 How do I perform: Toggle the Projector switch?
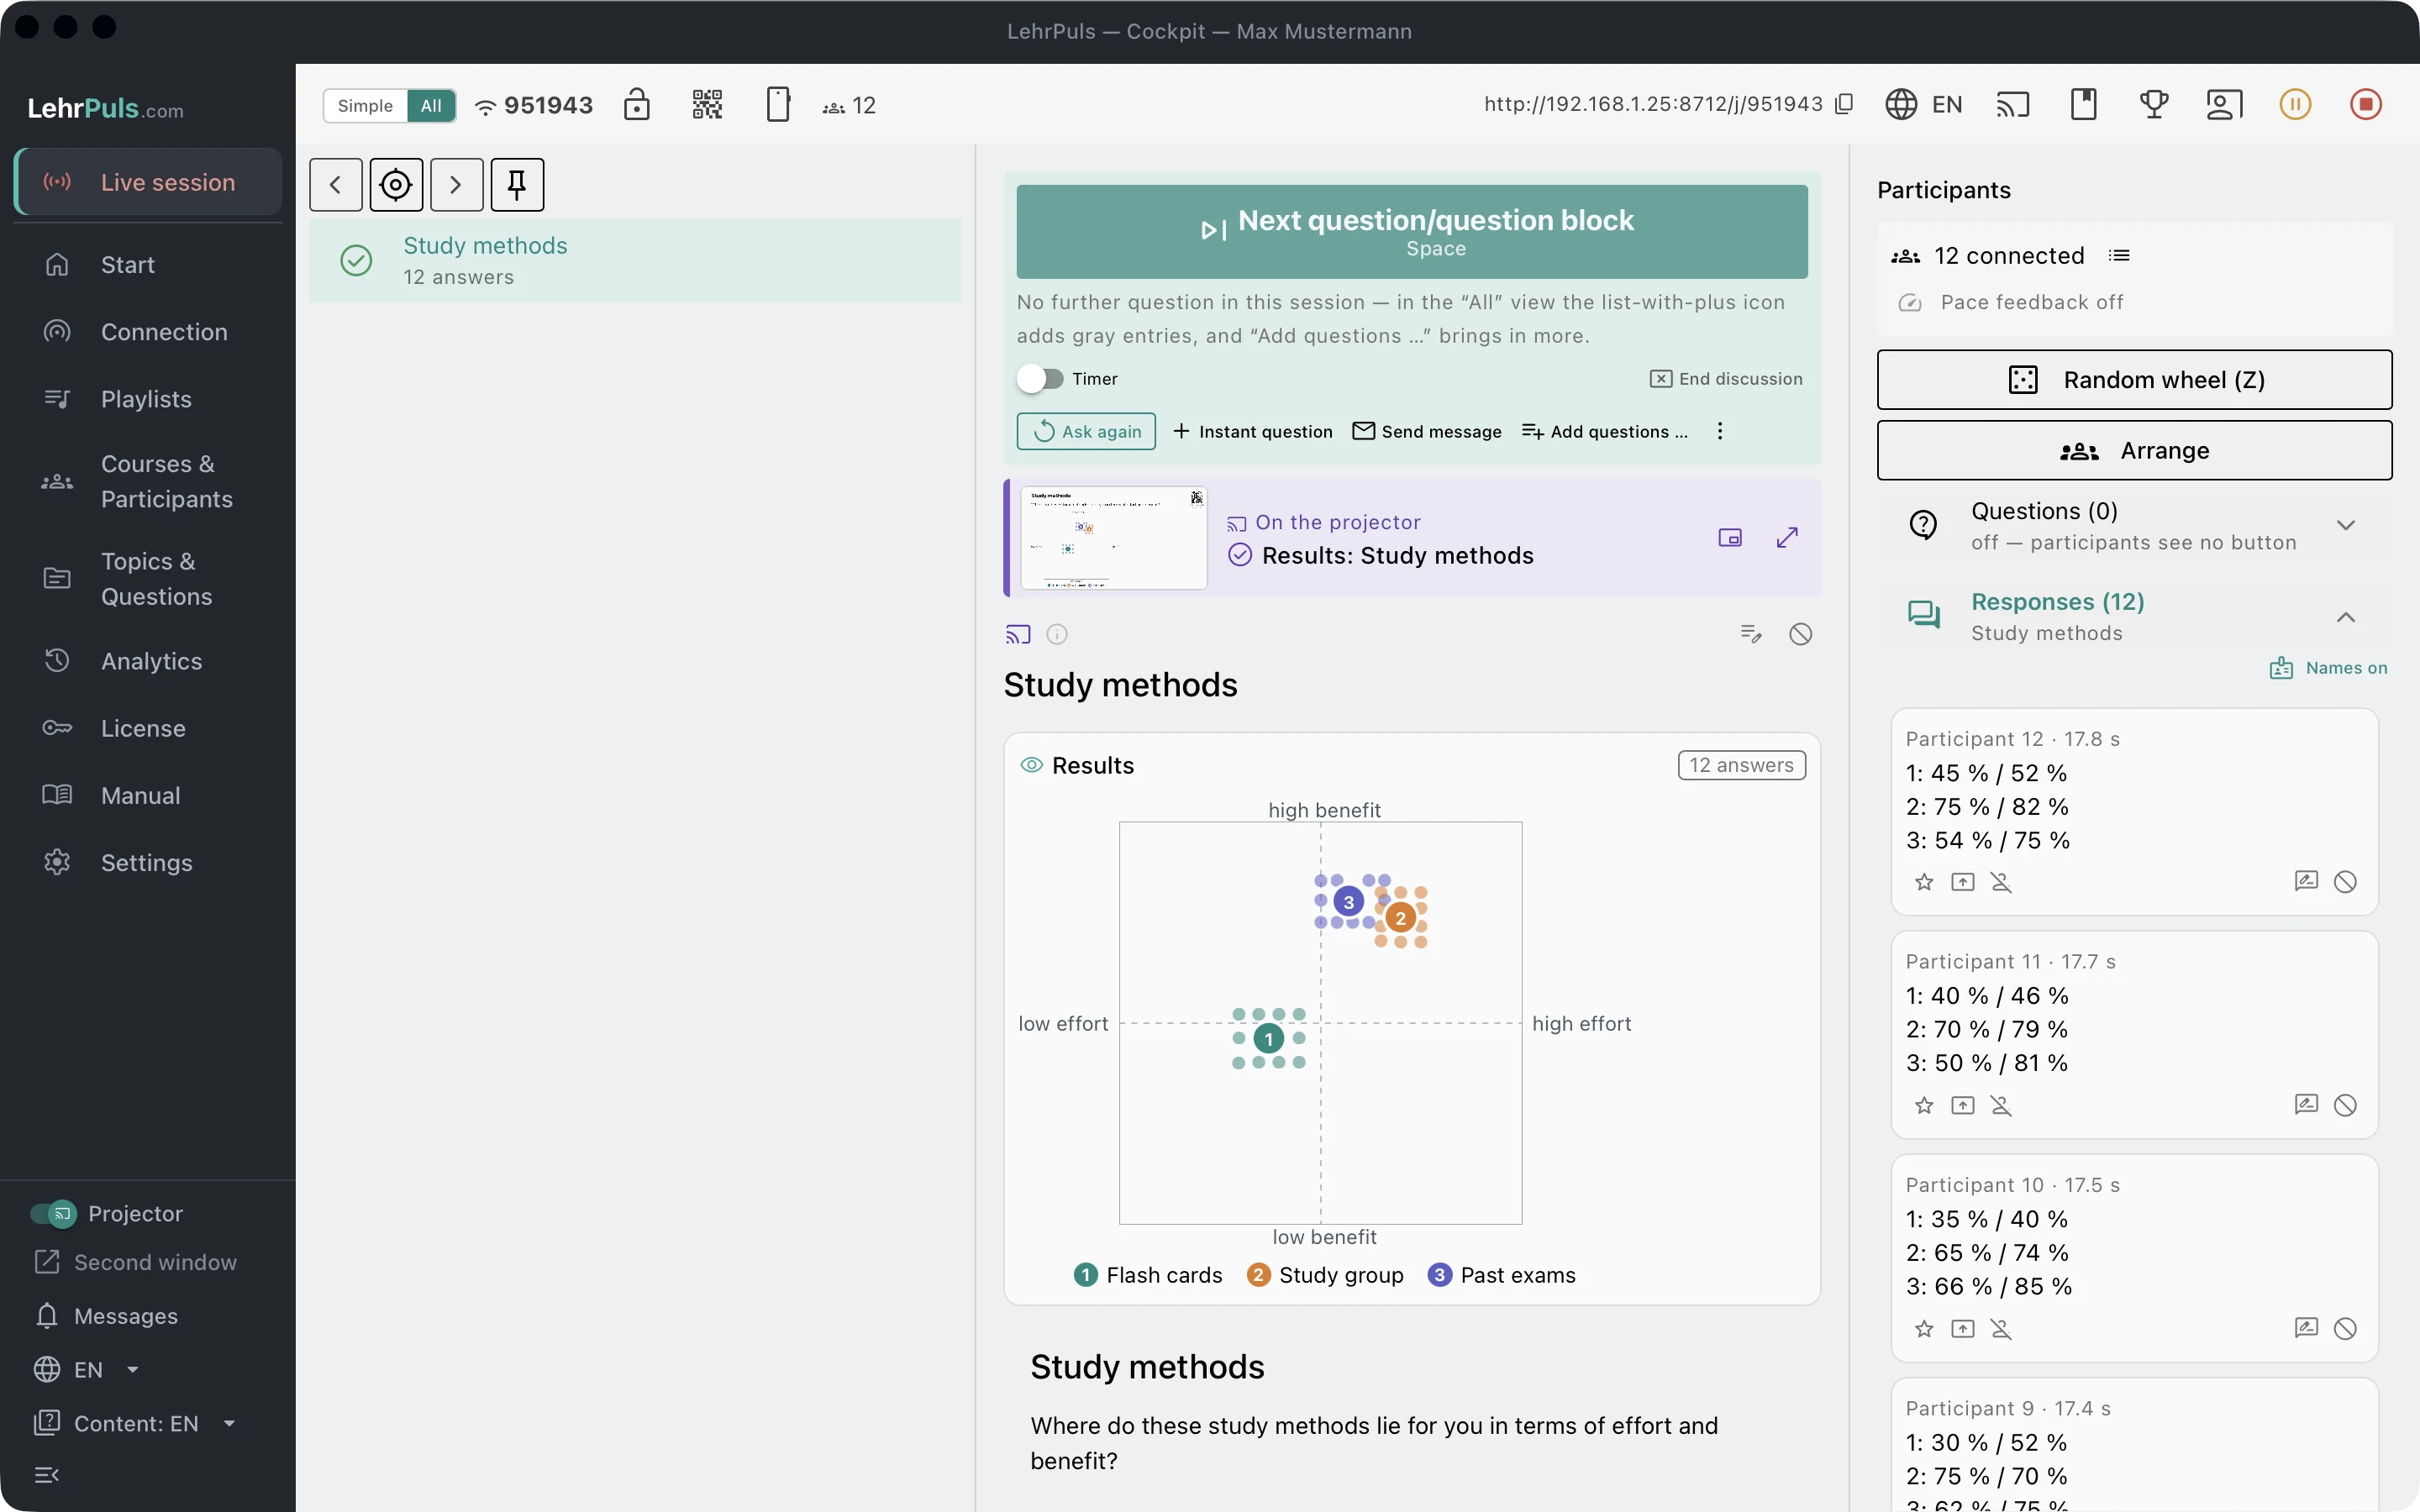[x=53, y=1214]
